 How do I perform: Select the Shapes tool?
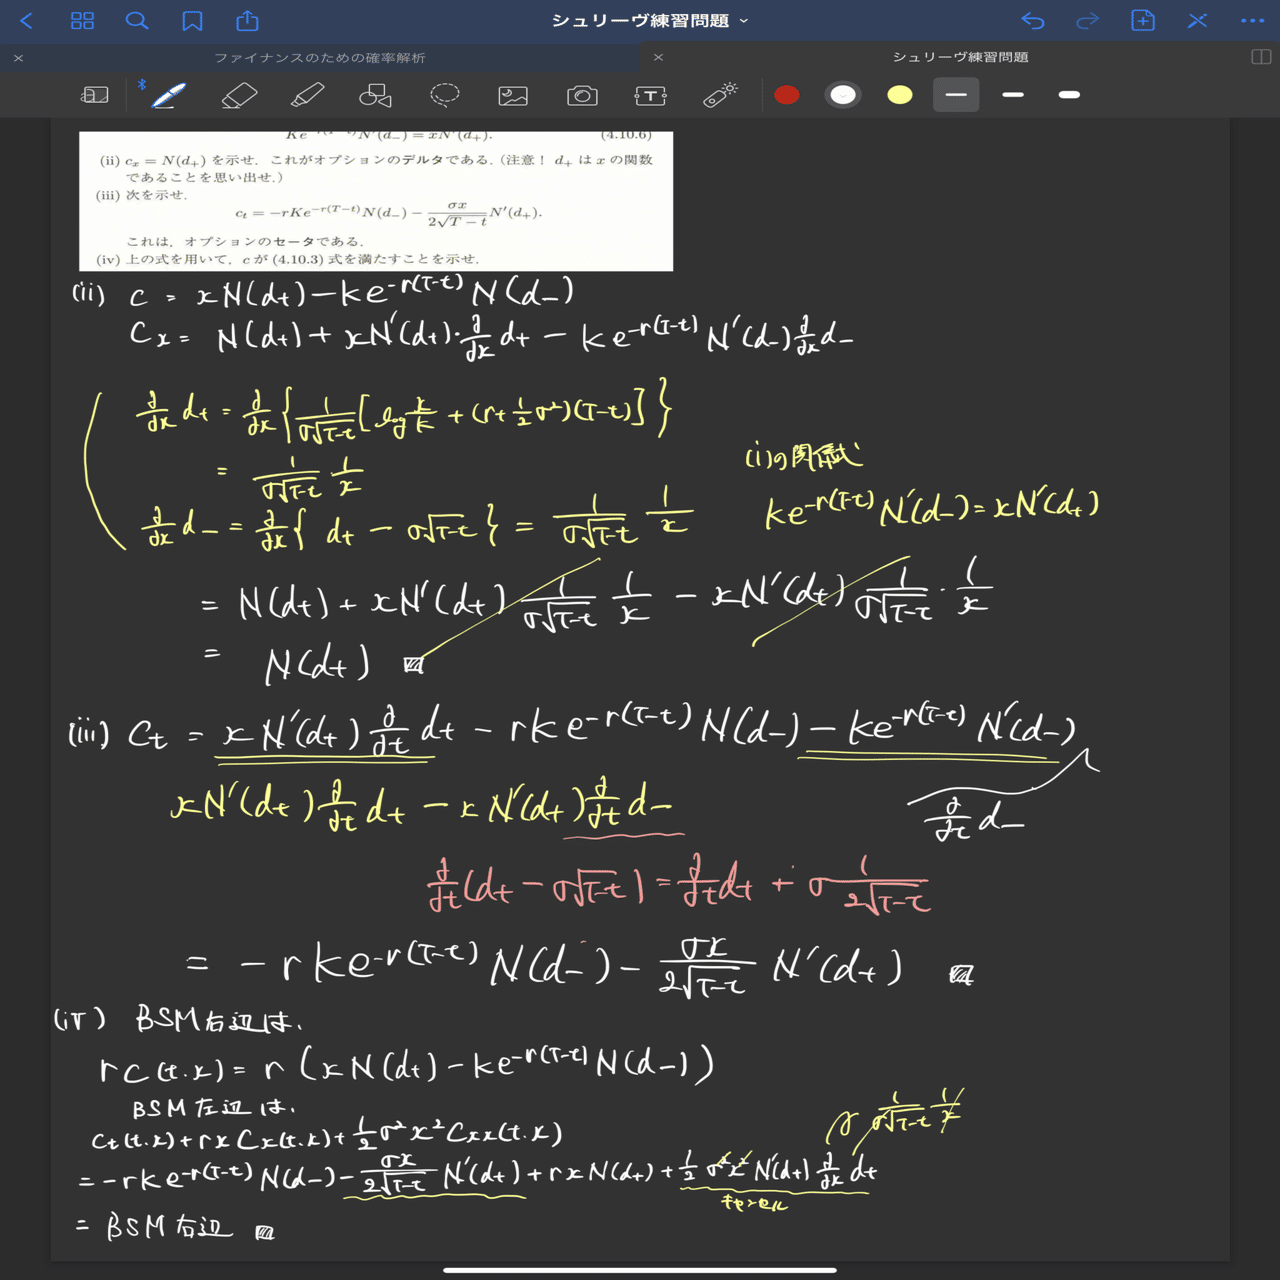[x=375, y=95]
